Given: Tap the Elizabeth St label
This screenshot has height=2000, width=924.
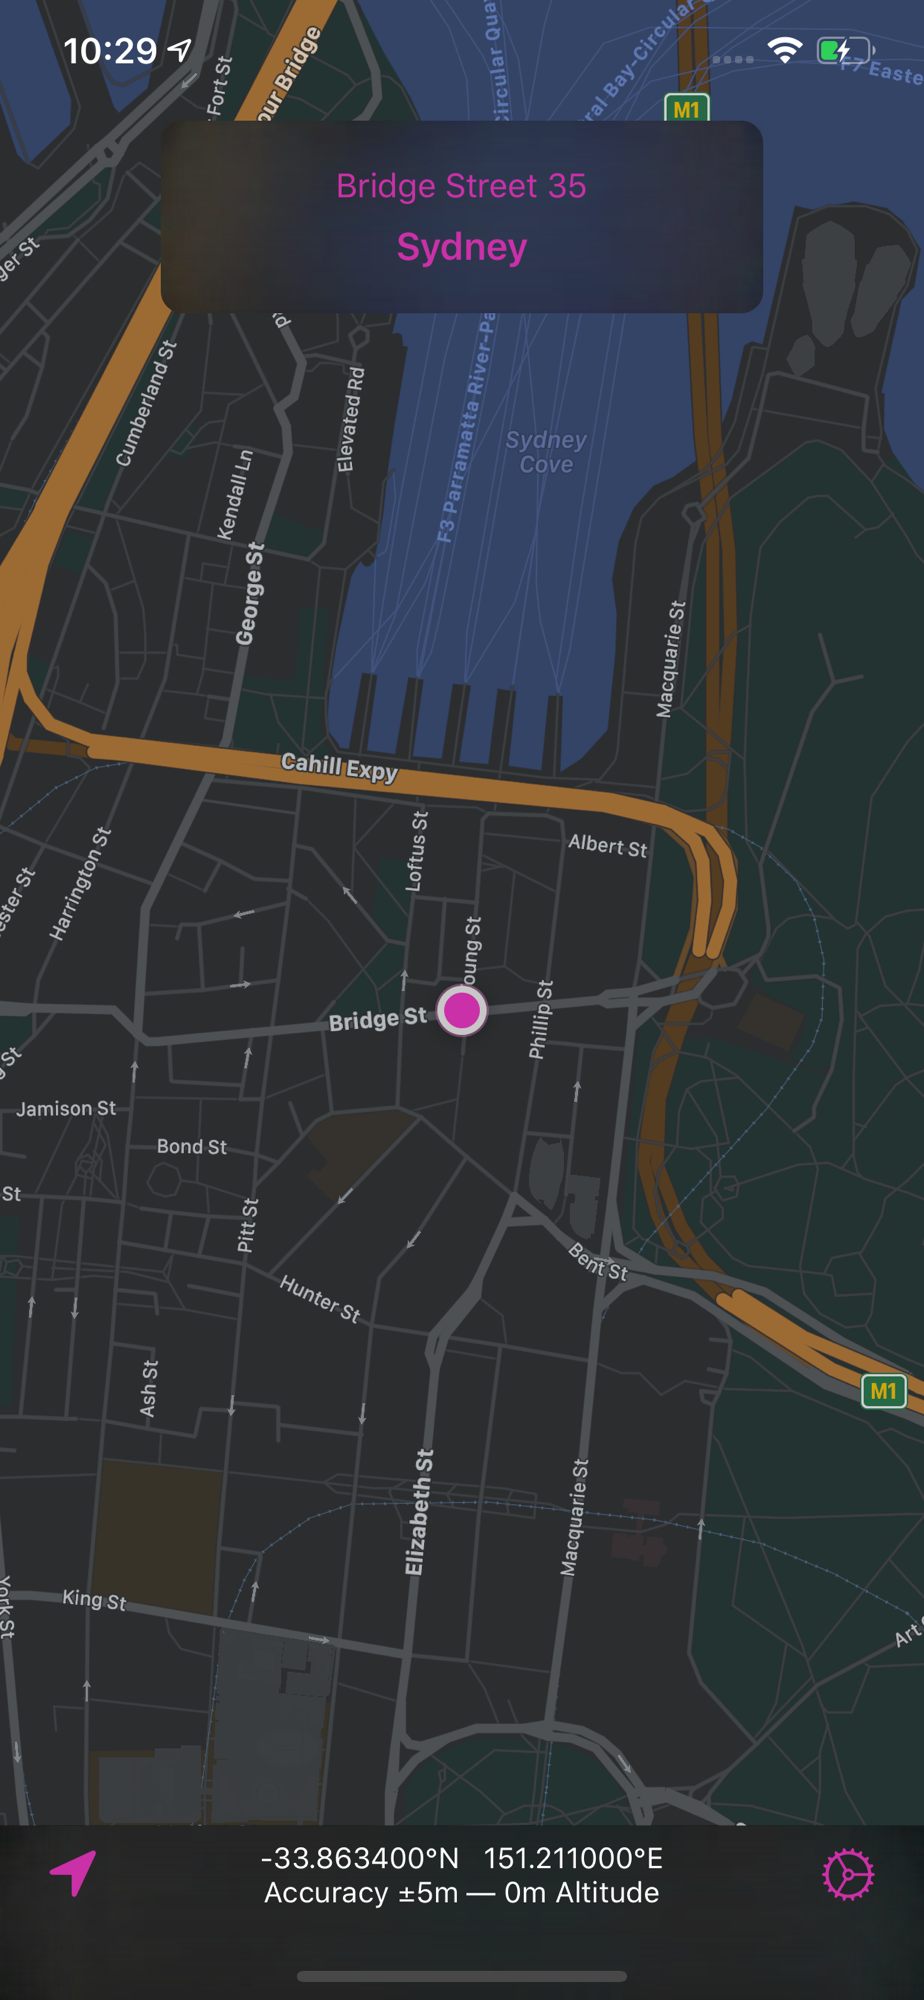Looking at the screenshot, I should pyautogui.click(x=420, y=1512).
